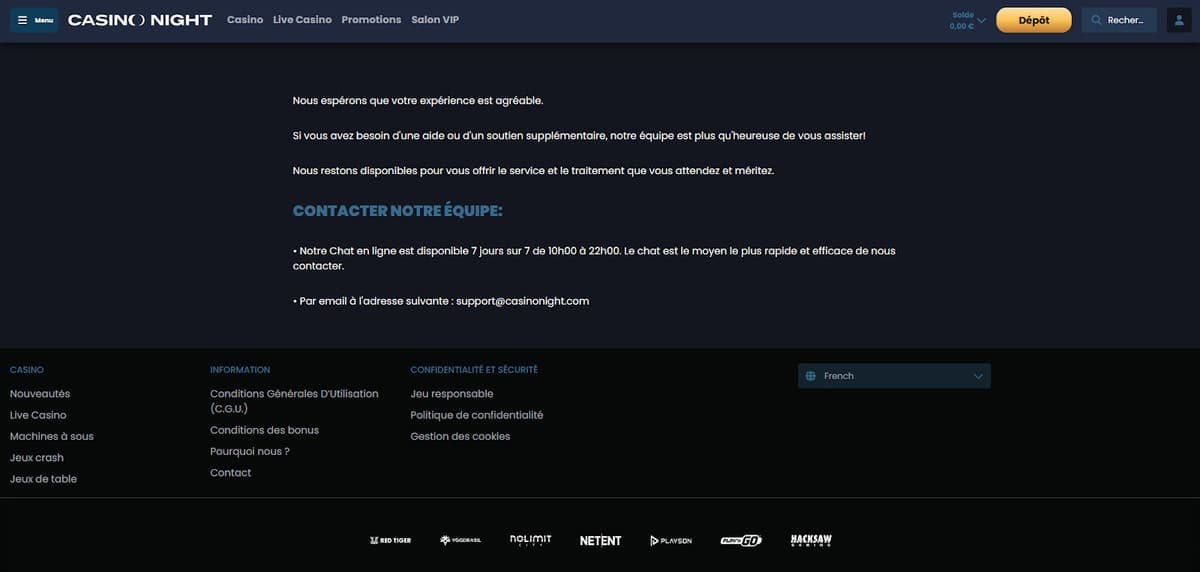
Task: Open the Salon VIP page
Action: click(435, 20)
